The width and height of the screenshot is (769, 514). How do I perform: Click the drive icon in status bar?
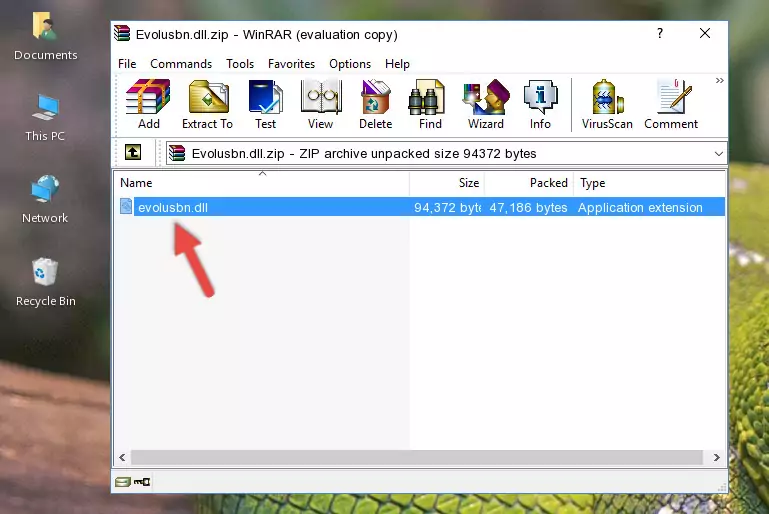click(123, 482)
